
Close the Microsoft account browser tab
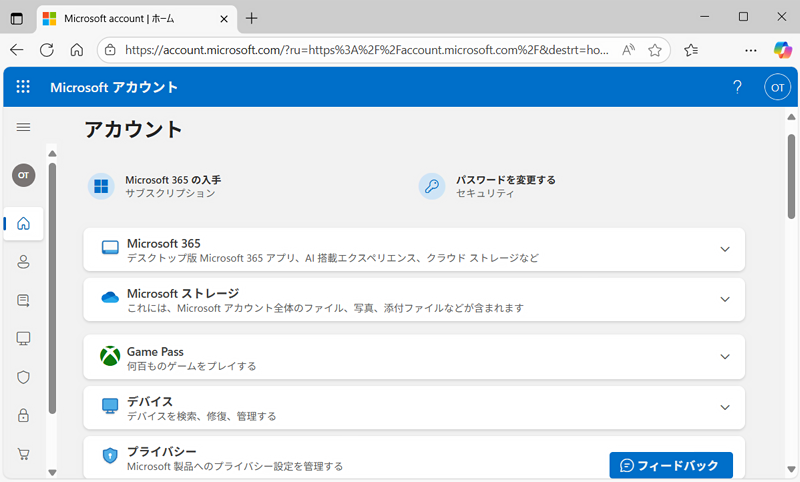point(223,19)
